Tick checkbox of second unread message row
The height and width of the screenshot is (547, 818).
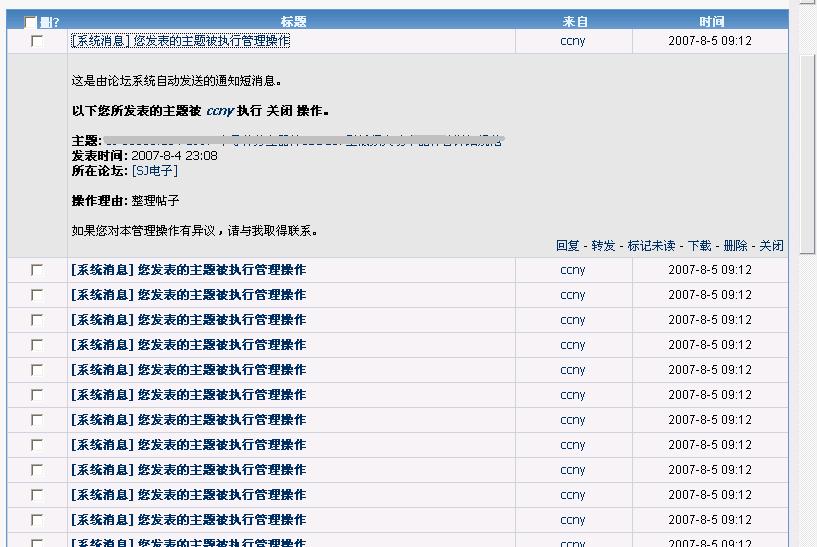[x=37, y=295]
